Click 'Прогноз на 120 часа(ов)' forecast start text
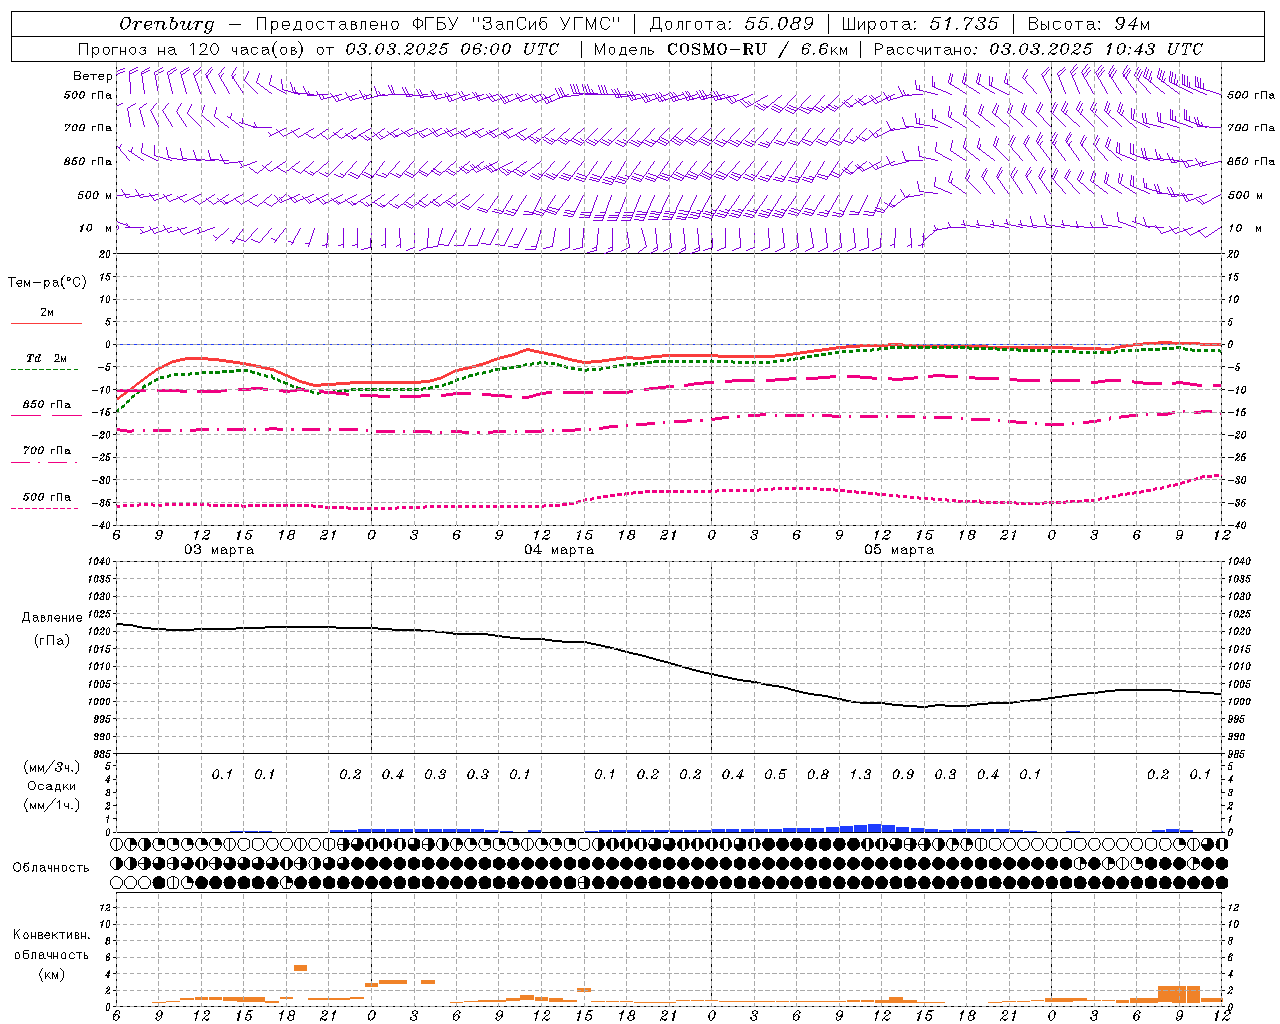The image size is (1280, 1024). pyautogui.click(x=318, y=49)
